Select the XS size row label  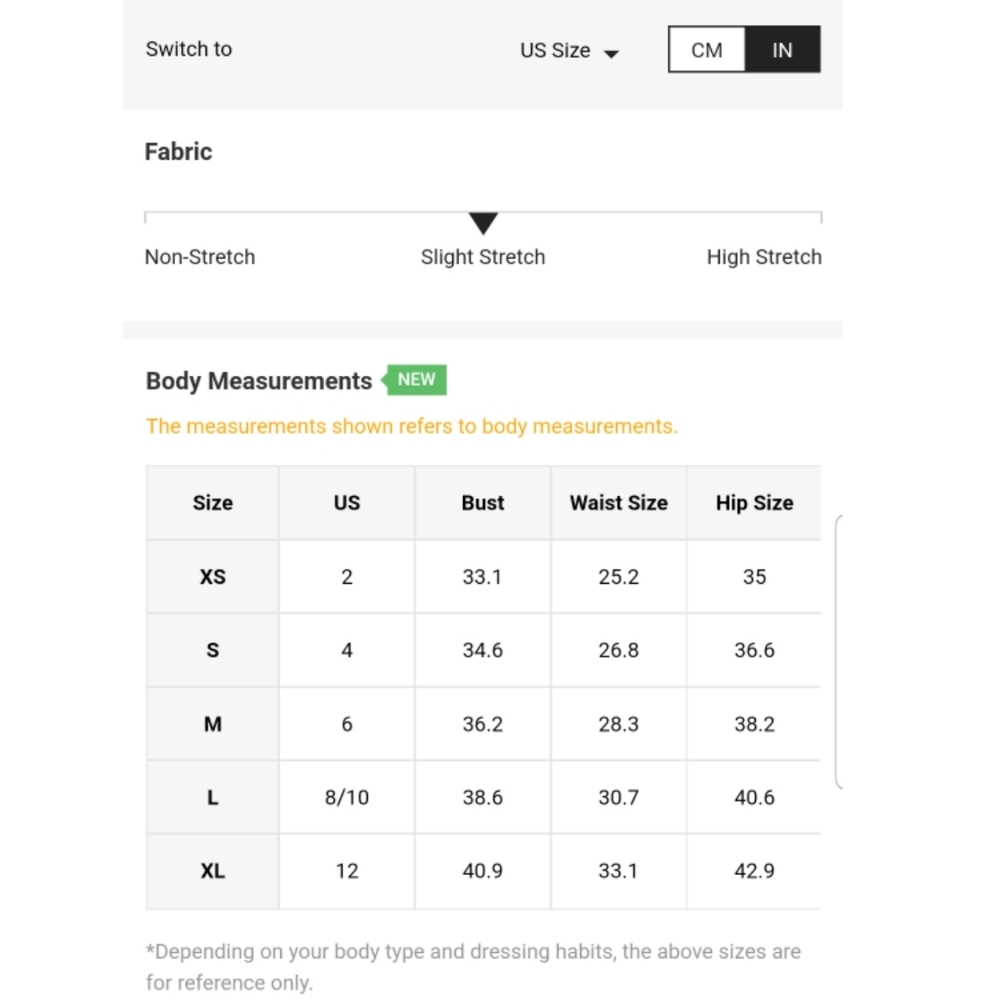pos(212,577)
